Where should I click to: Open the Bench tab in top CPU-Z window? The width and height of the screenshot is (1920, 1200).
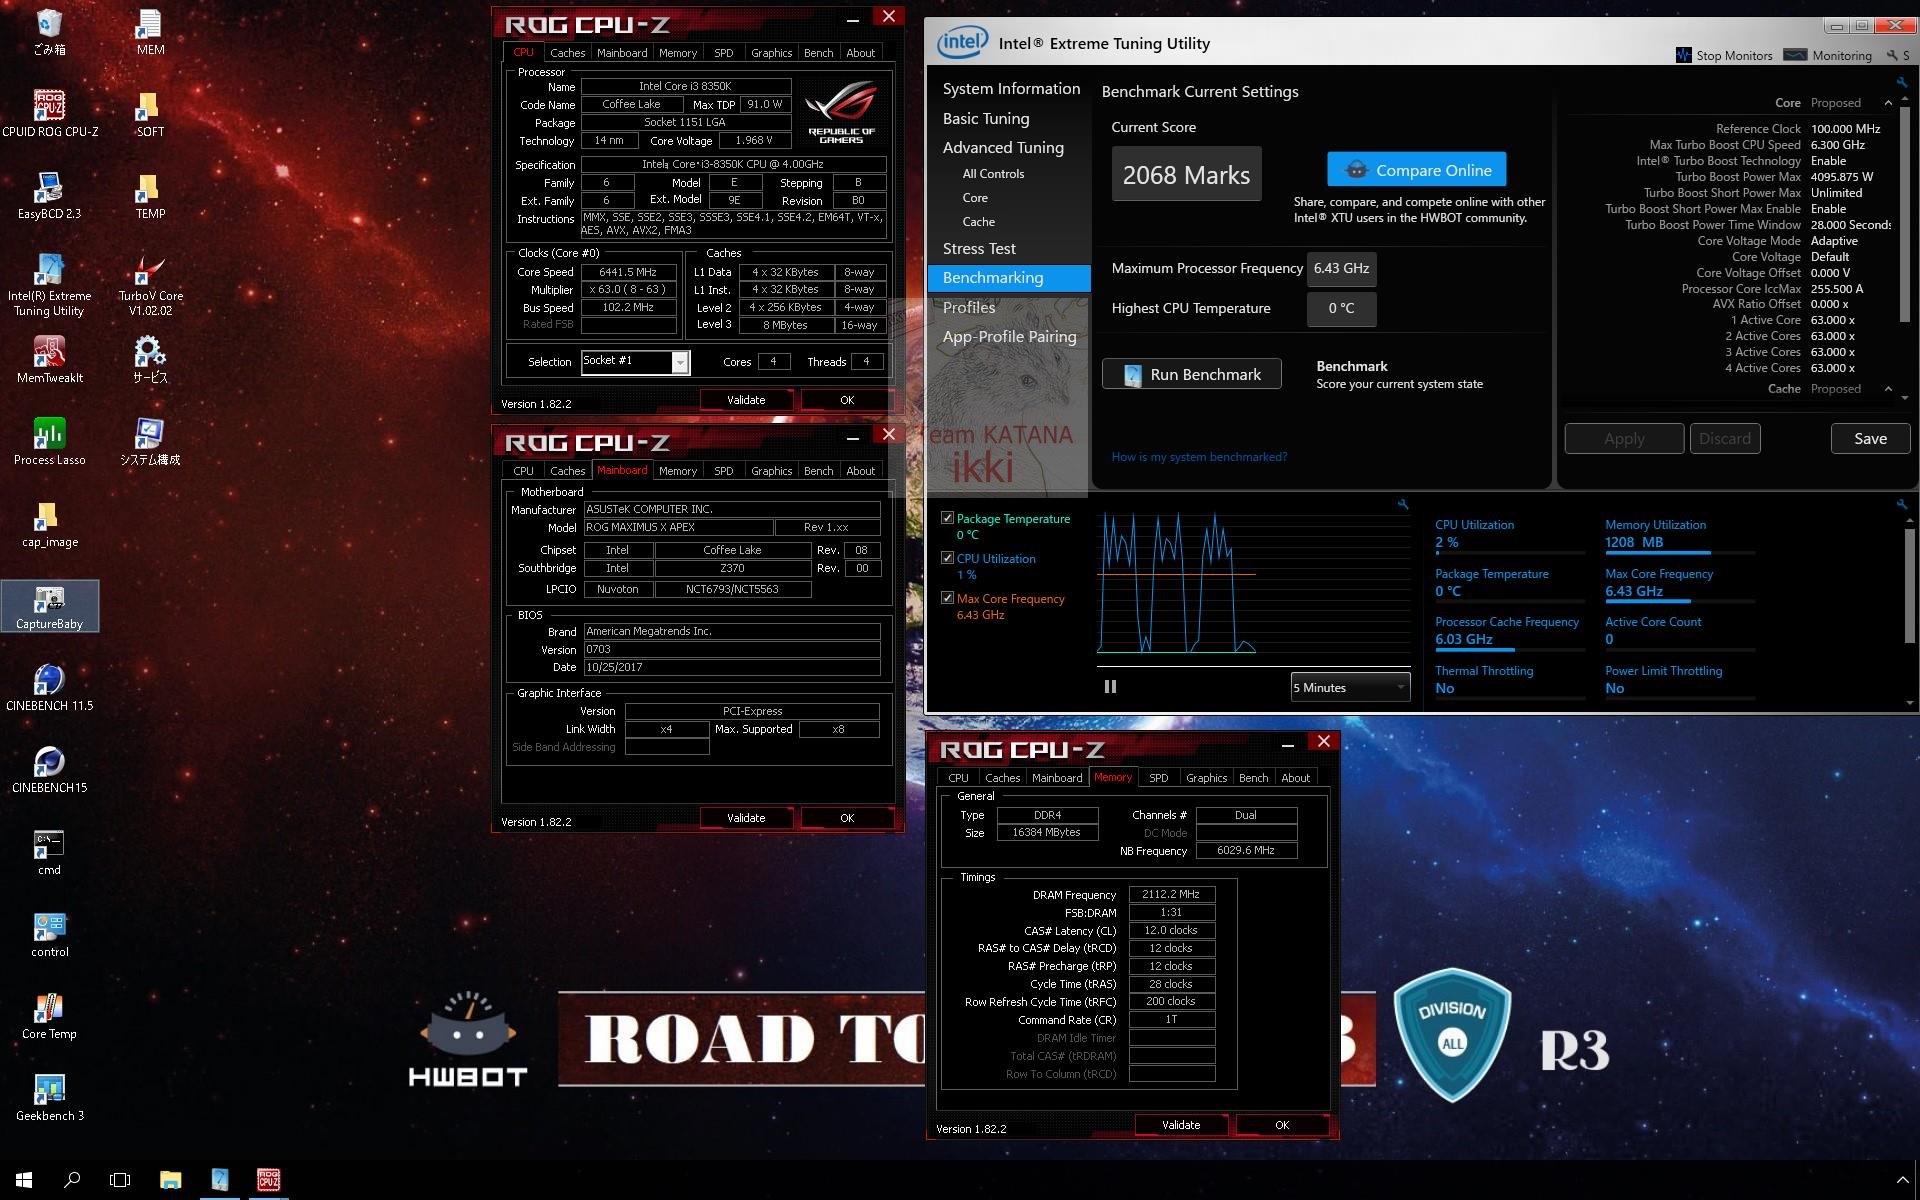click(x=818, y=53)
